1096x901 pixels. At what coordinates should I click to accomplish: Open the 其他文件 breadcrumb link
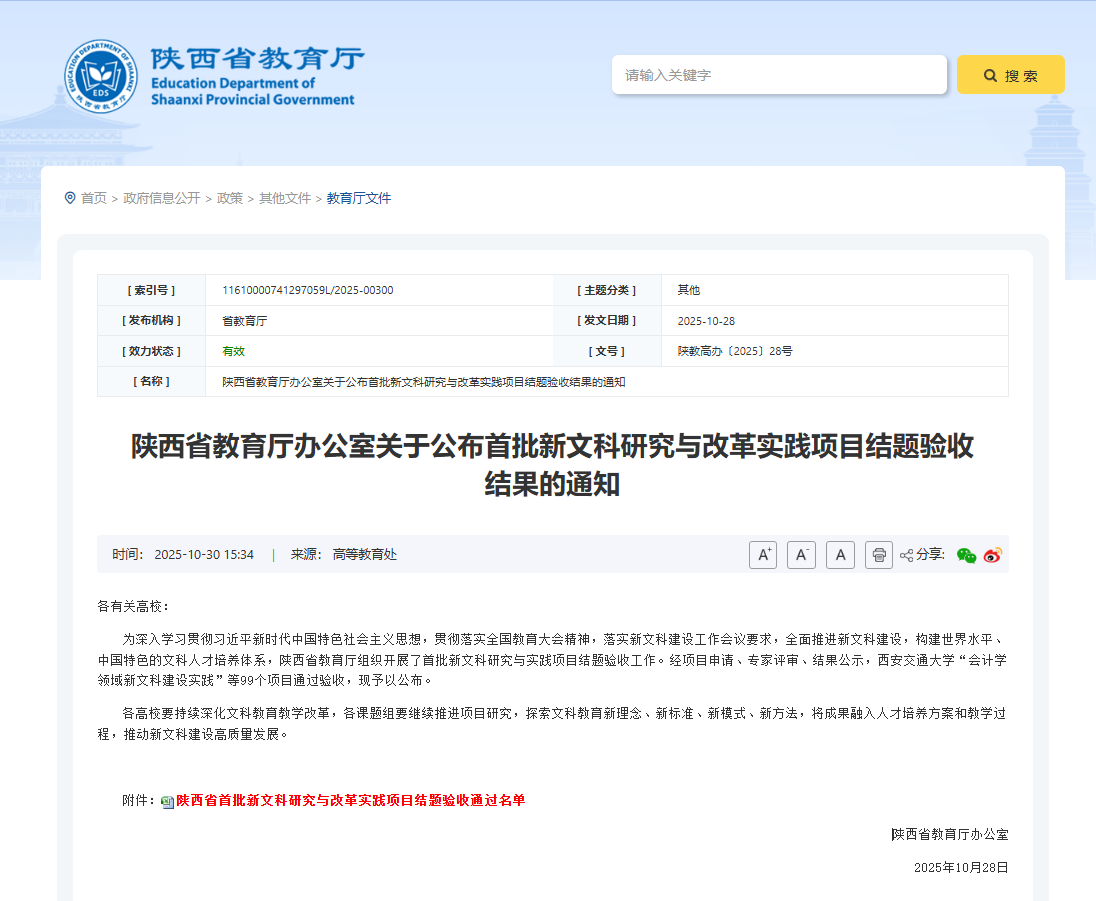coord(285,198)
